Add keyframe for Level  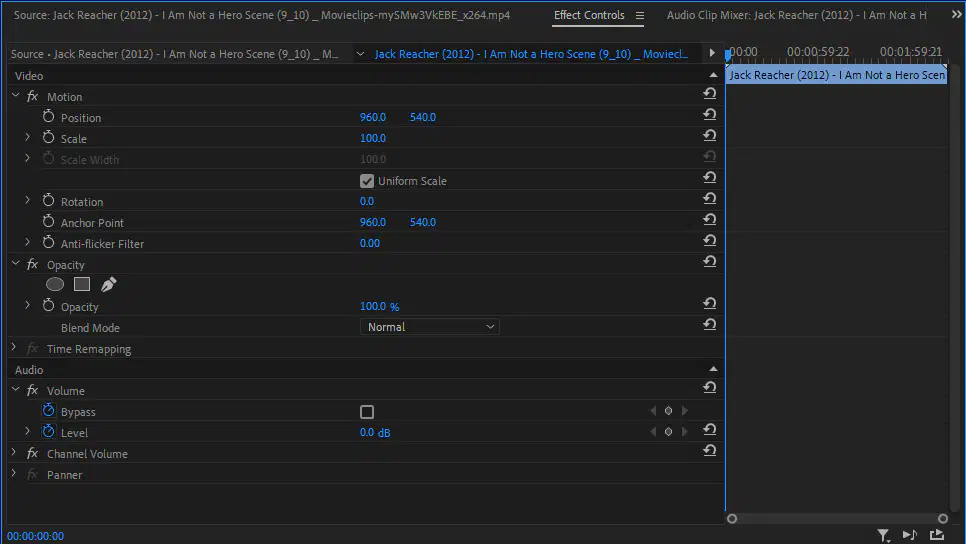pyautogui.click(x=668, y=432)
